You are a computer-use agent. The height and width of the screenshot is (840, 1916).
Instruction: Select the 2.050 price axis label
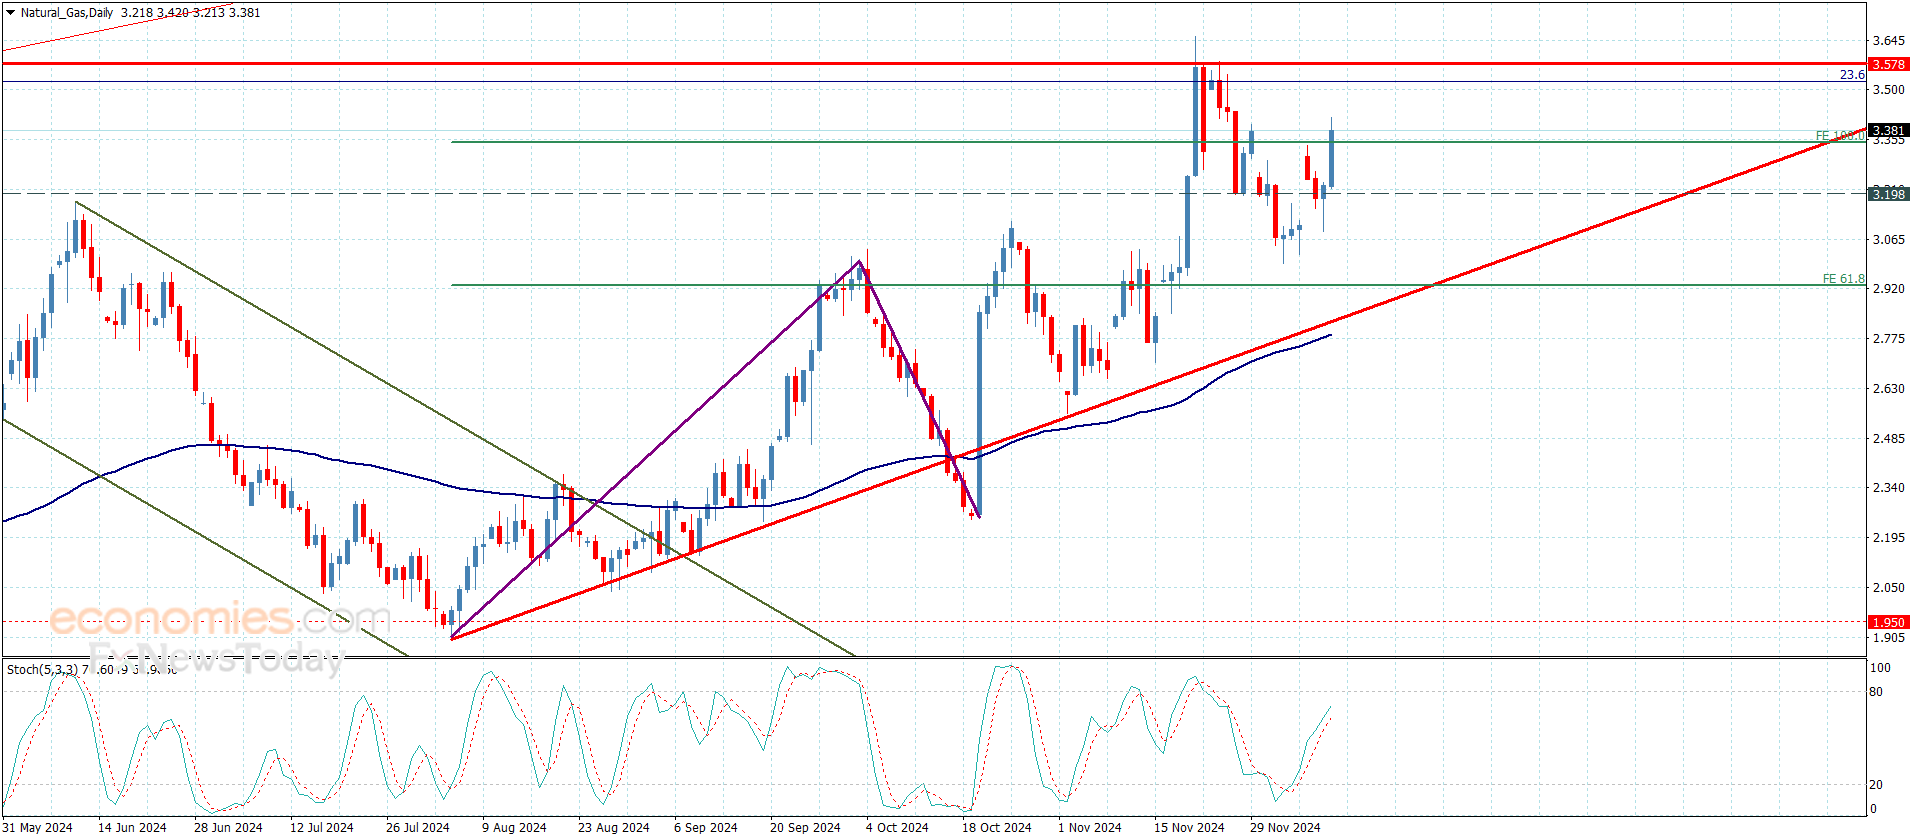coord(1888,587)
